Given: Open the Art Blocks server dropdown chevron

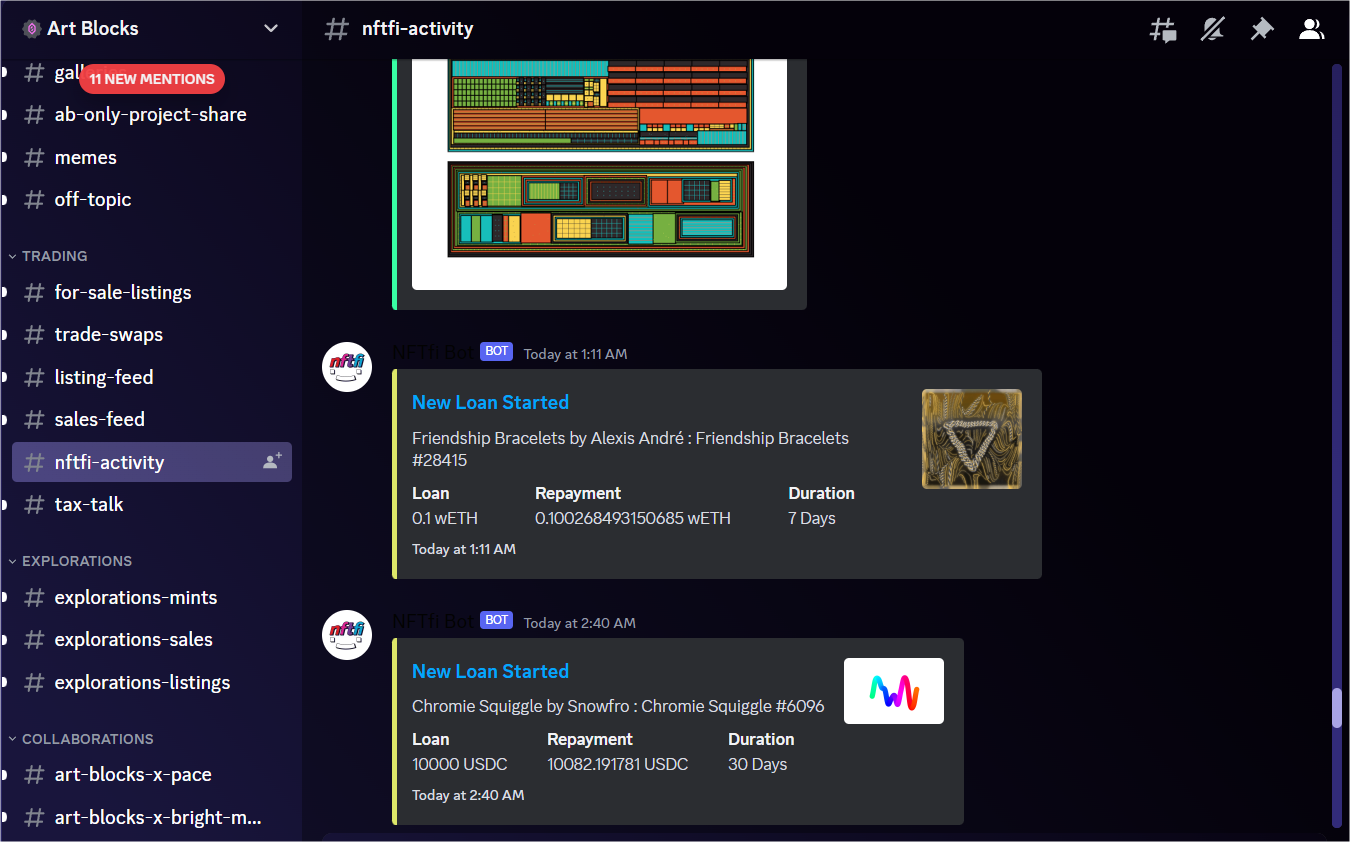Looking at the screenshot, I should [270, 28].
